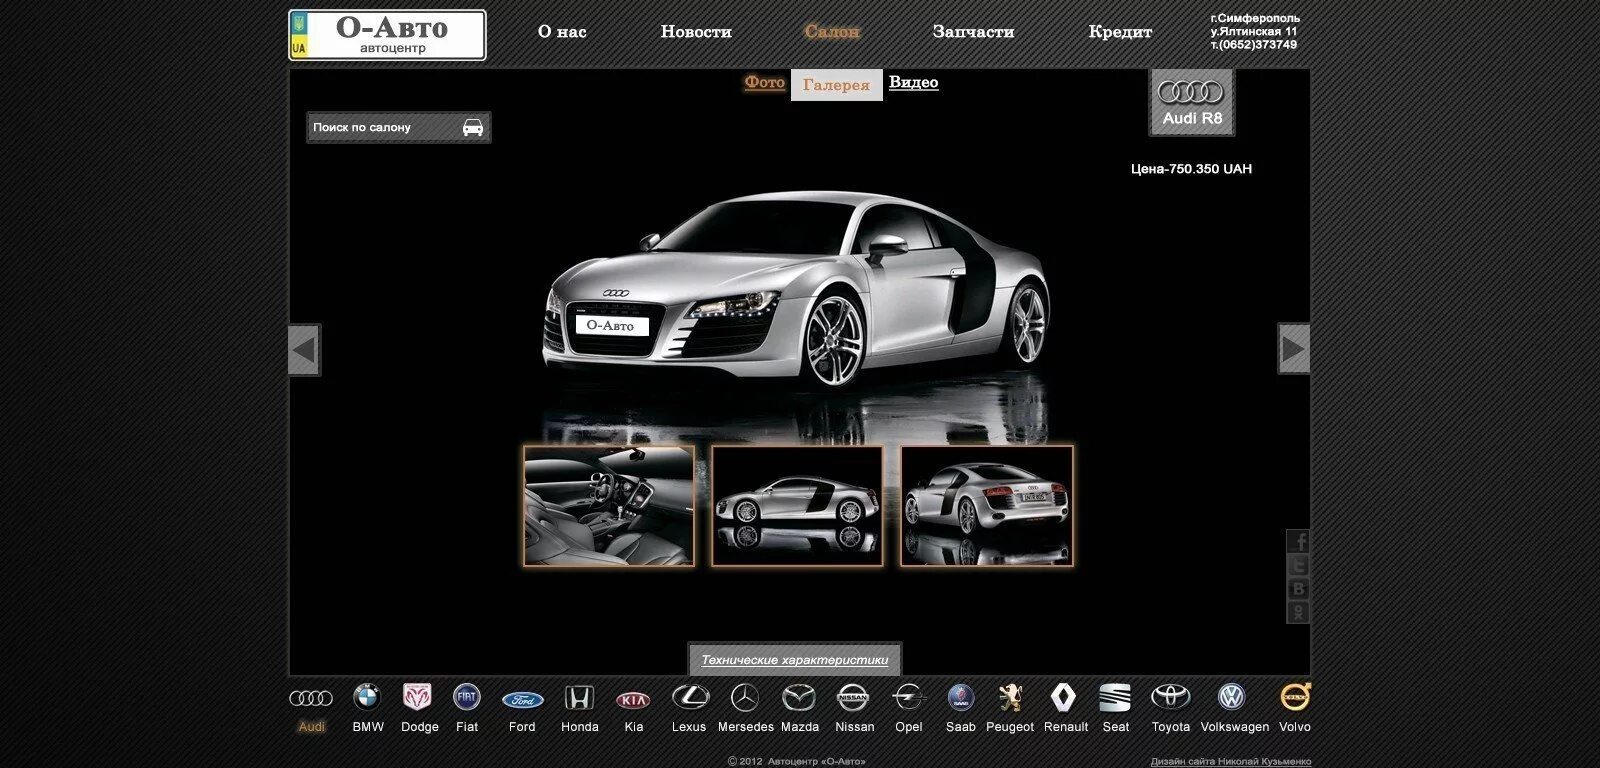This screenshot has height=768, width=1600.
Task: Choose the Peugeot lion logo
Action: click(1011, 697)
